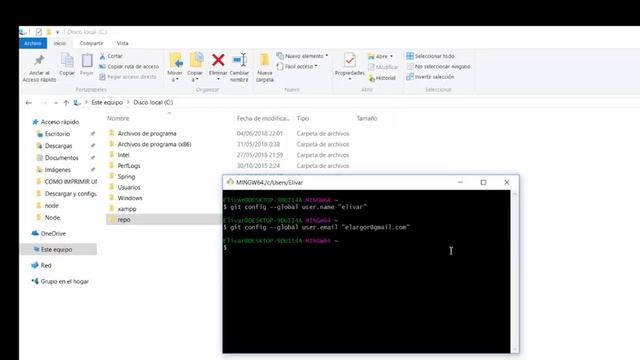This screenshot has width=640, height=360.
Task: Select the Intel folder
Action: tap(123, 155)
